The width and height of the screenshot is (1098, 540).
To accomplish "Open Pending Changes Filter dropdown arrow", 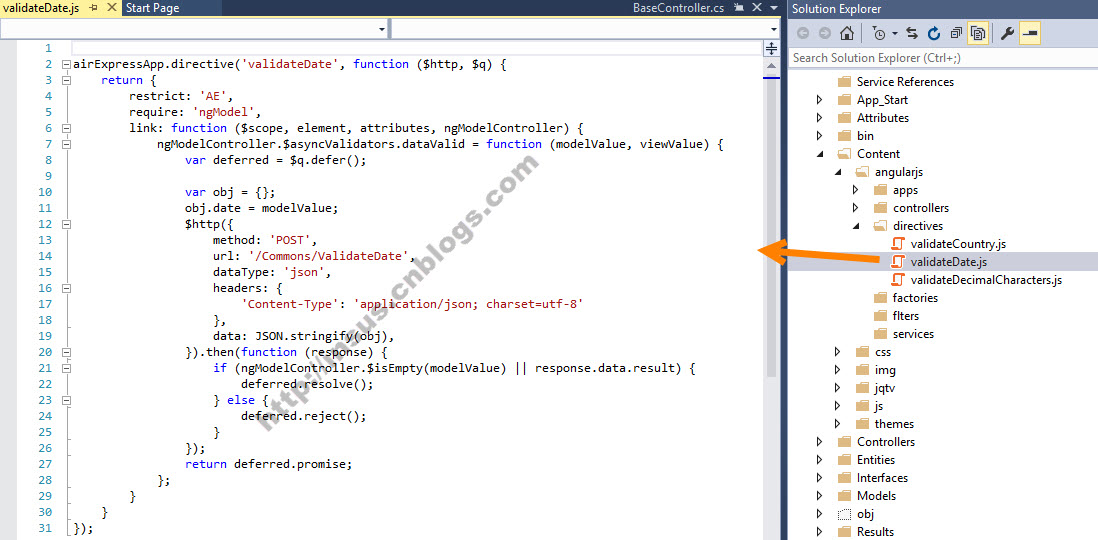I will pyautogui.click(x=895, y=34).
